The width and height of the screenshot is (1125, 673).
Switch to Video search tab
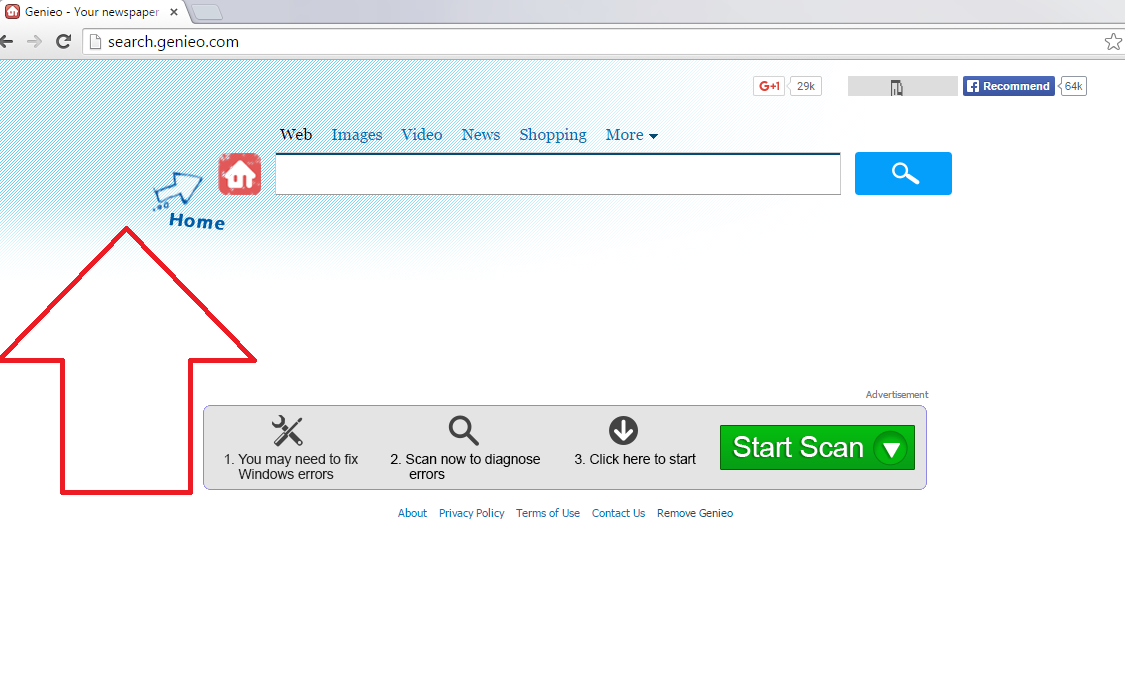(x=421, y=135)
